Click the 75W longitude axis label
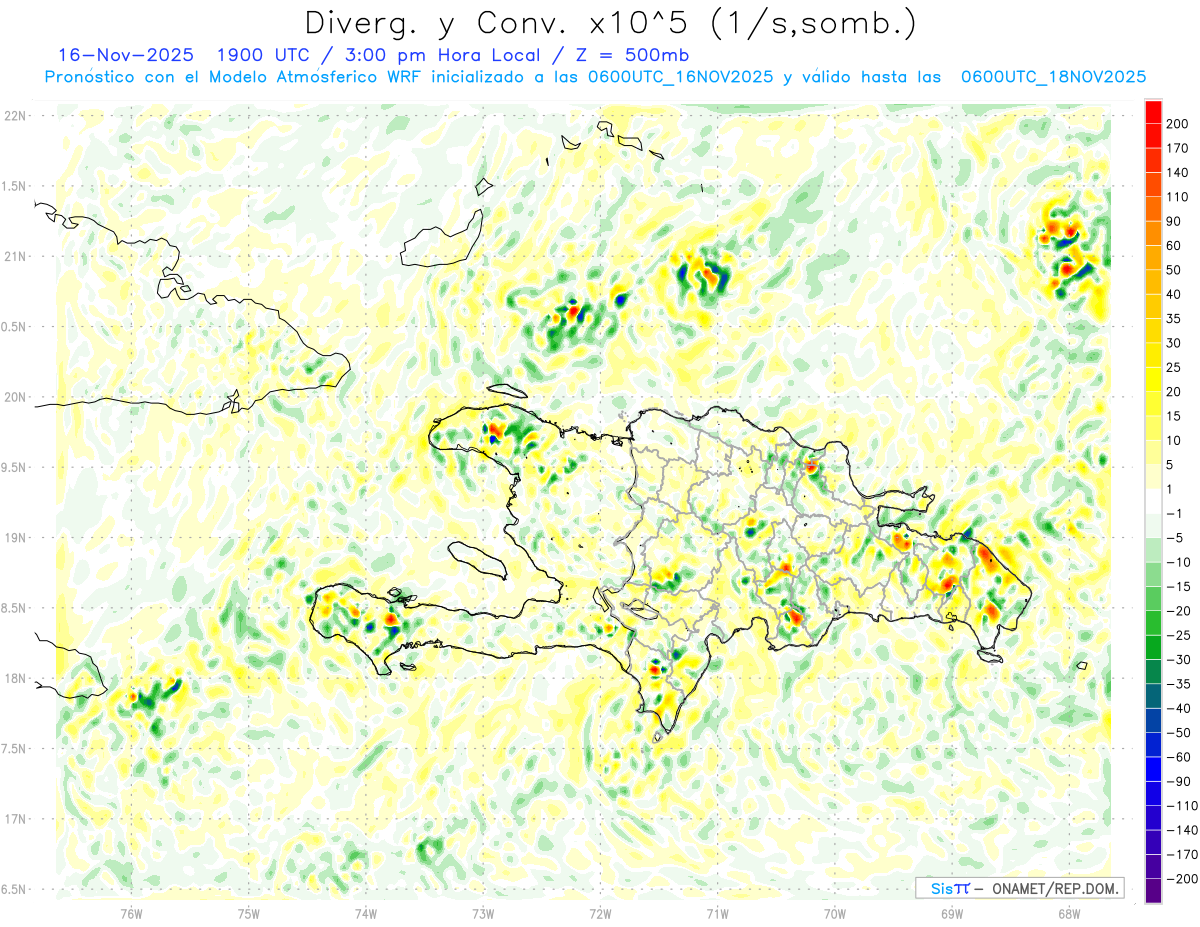Image resolution: width=1200 pixels, height=927 pixels. coord(249,913)
